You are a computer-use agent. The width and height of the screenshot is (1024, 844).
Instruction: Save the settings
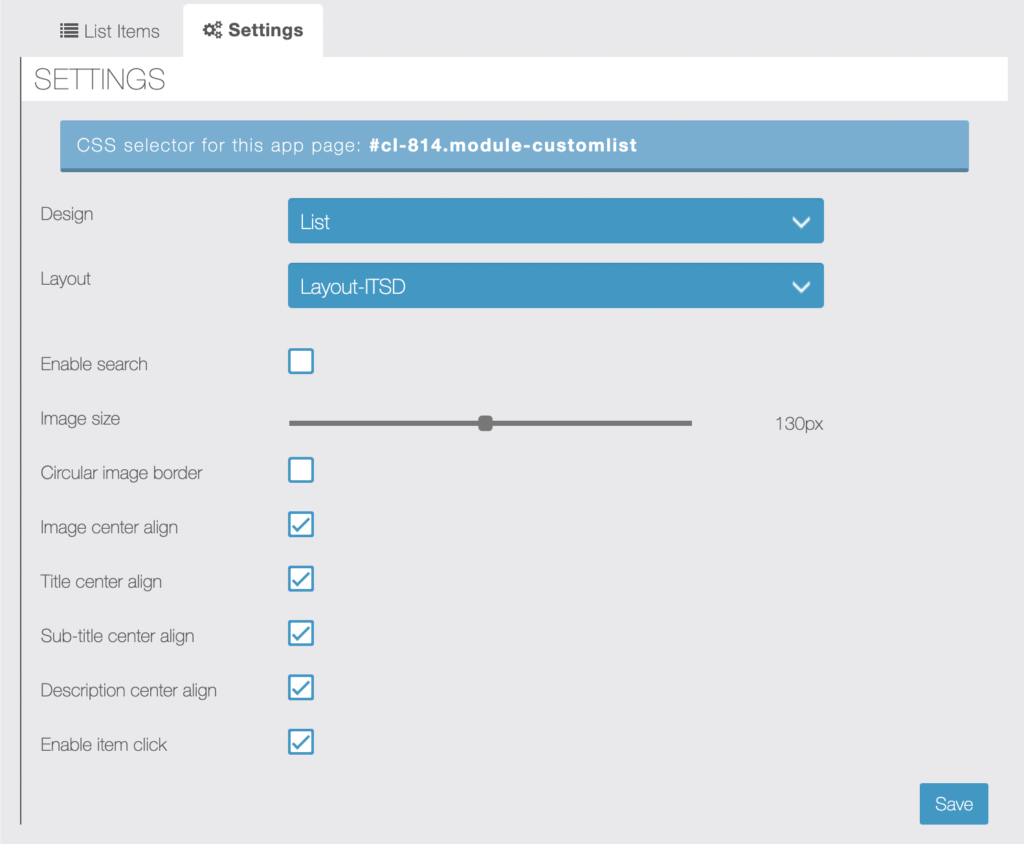tap(953, 803)
